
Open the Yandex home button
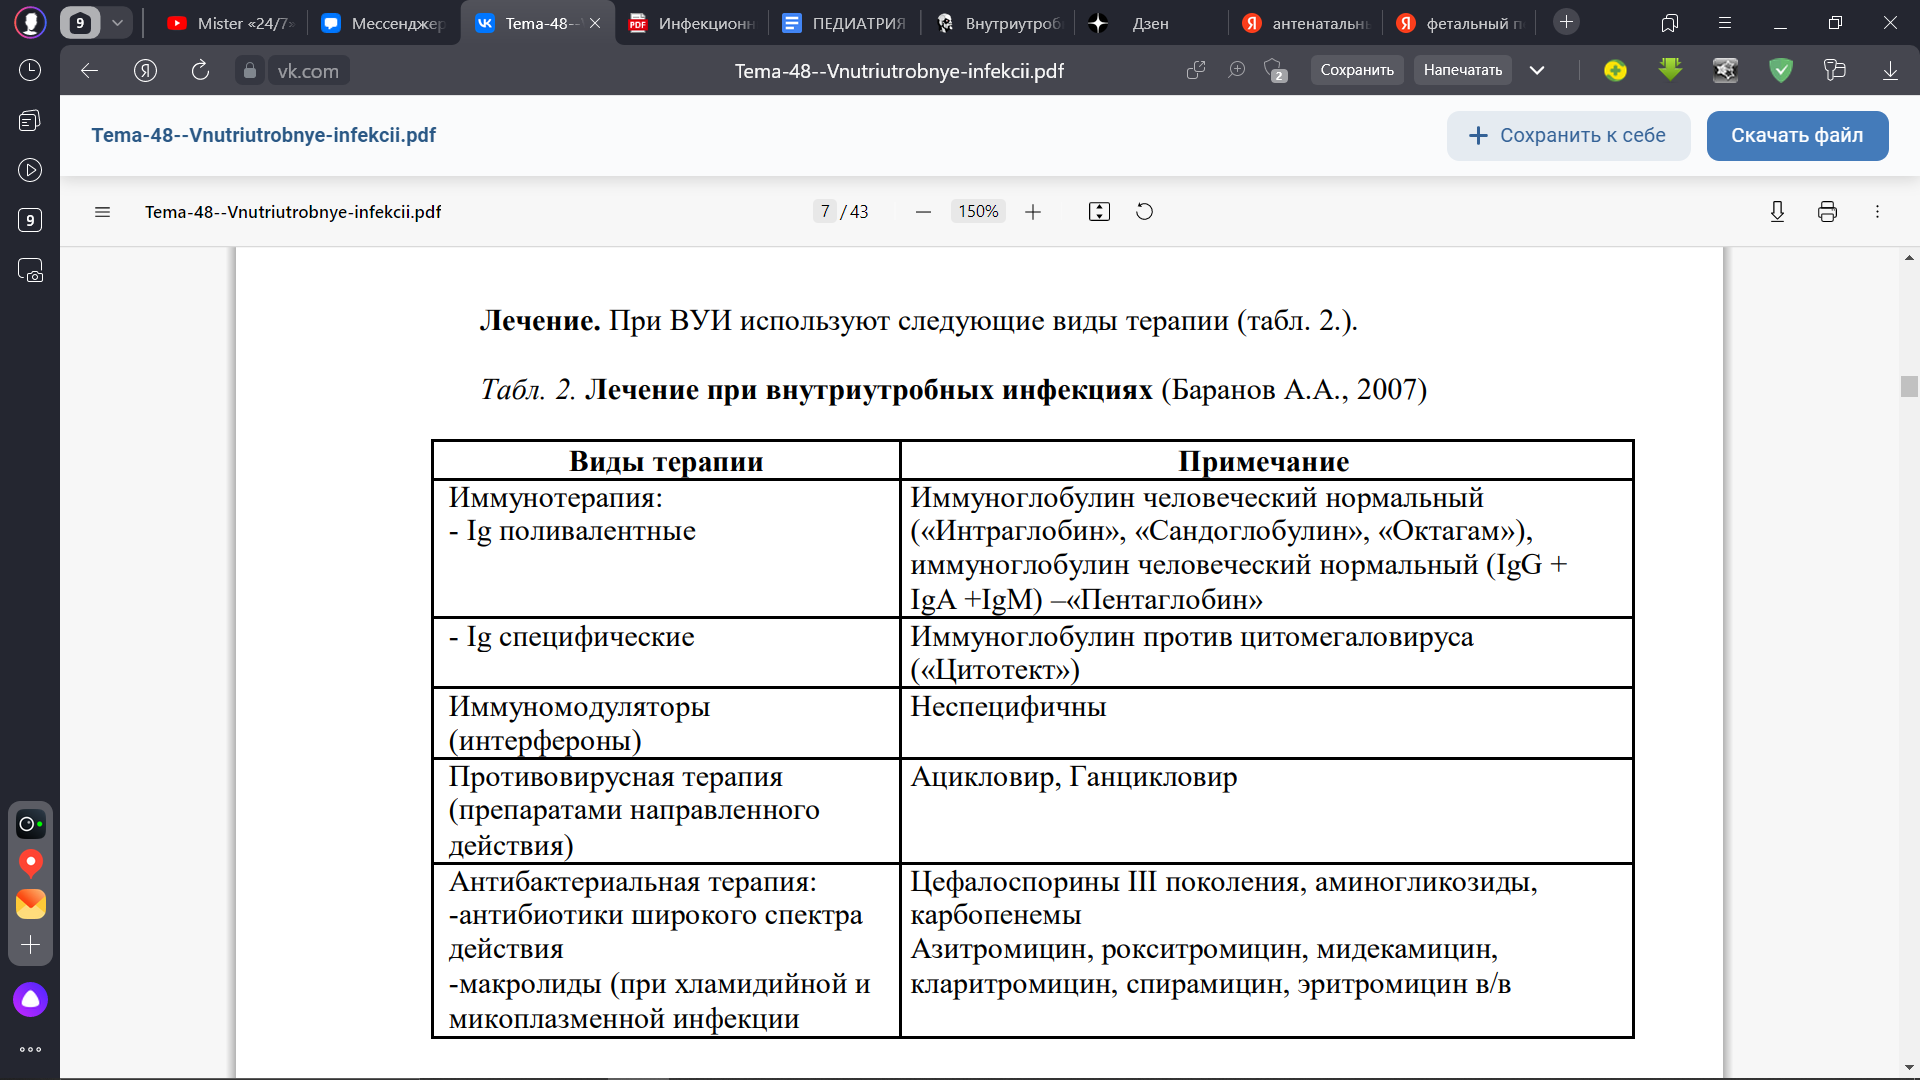click(x=145, y=70)
